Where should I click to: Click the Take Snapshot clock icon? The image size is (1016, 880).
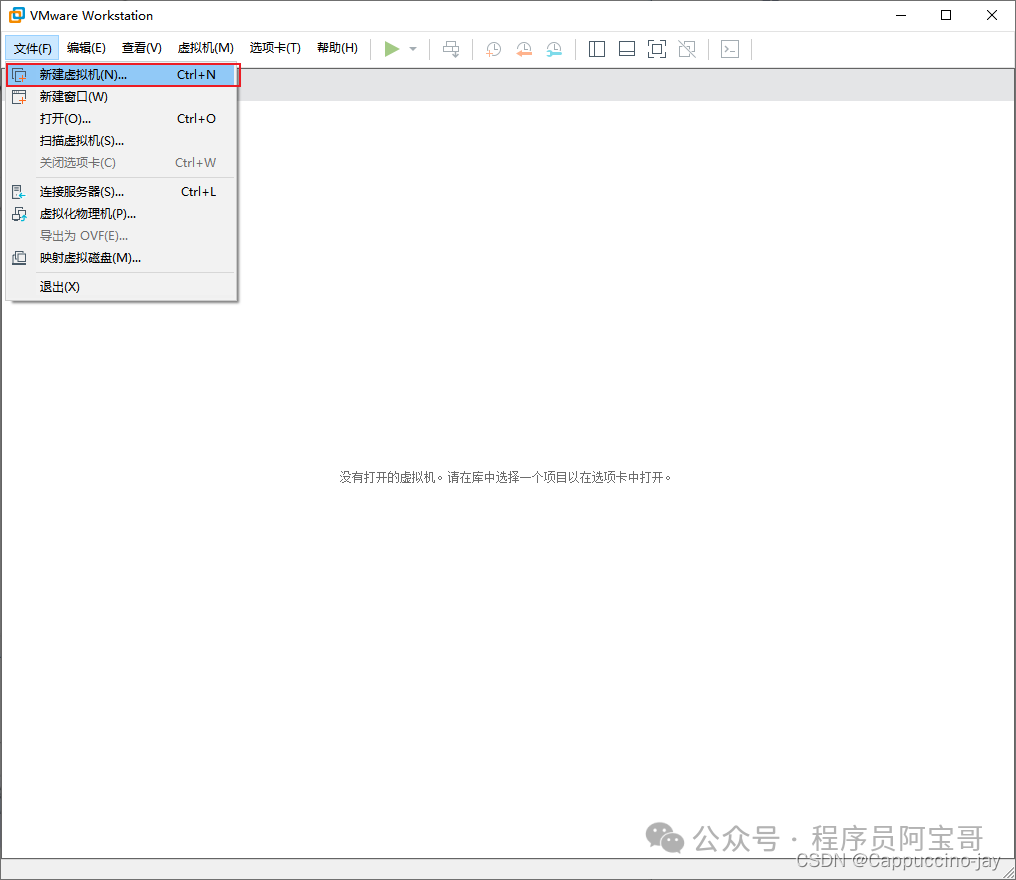point(493,49)
